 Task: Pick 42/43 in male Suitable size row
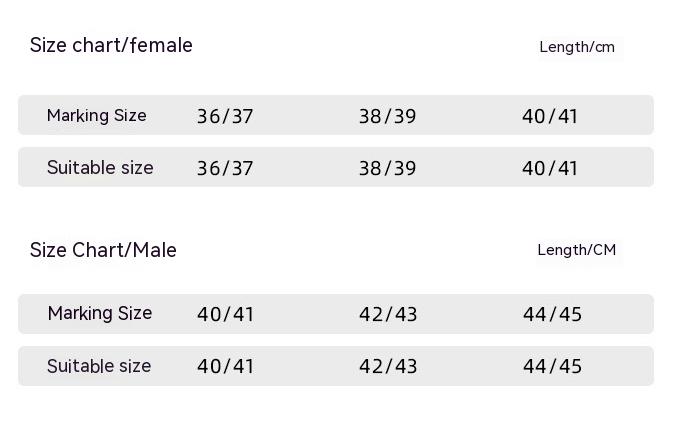click(388, 366)
